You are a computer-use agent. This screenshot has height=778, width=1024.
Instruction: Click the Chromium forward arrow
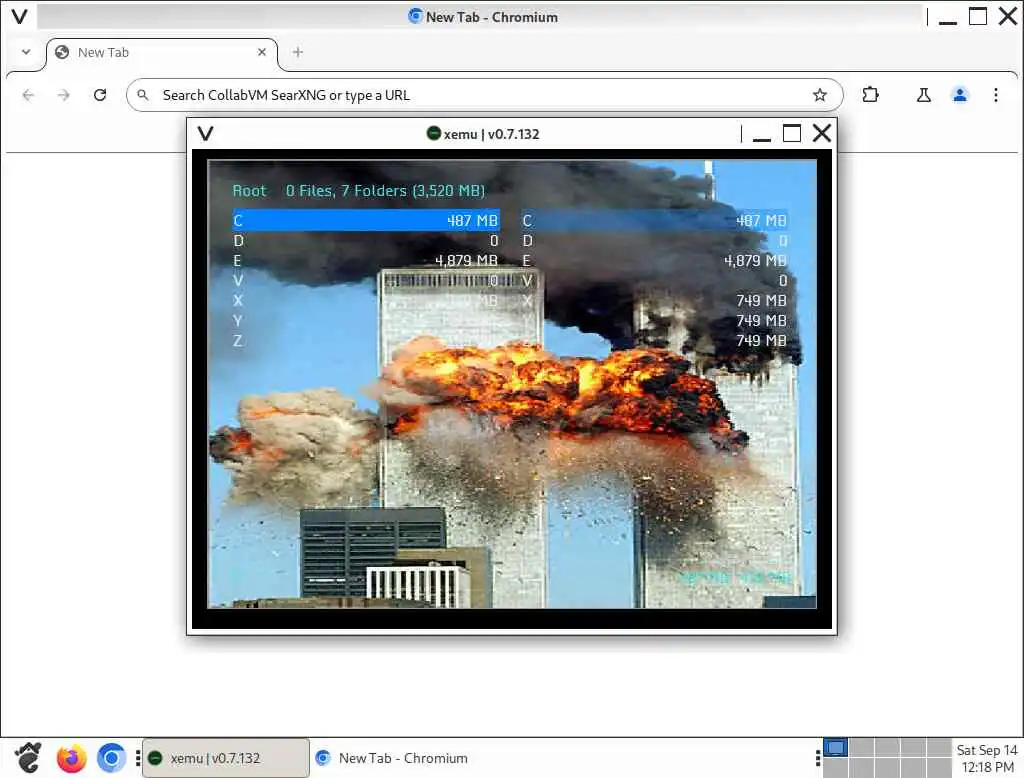point(63,95)
